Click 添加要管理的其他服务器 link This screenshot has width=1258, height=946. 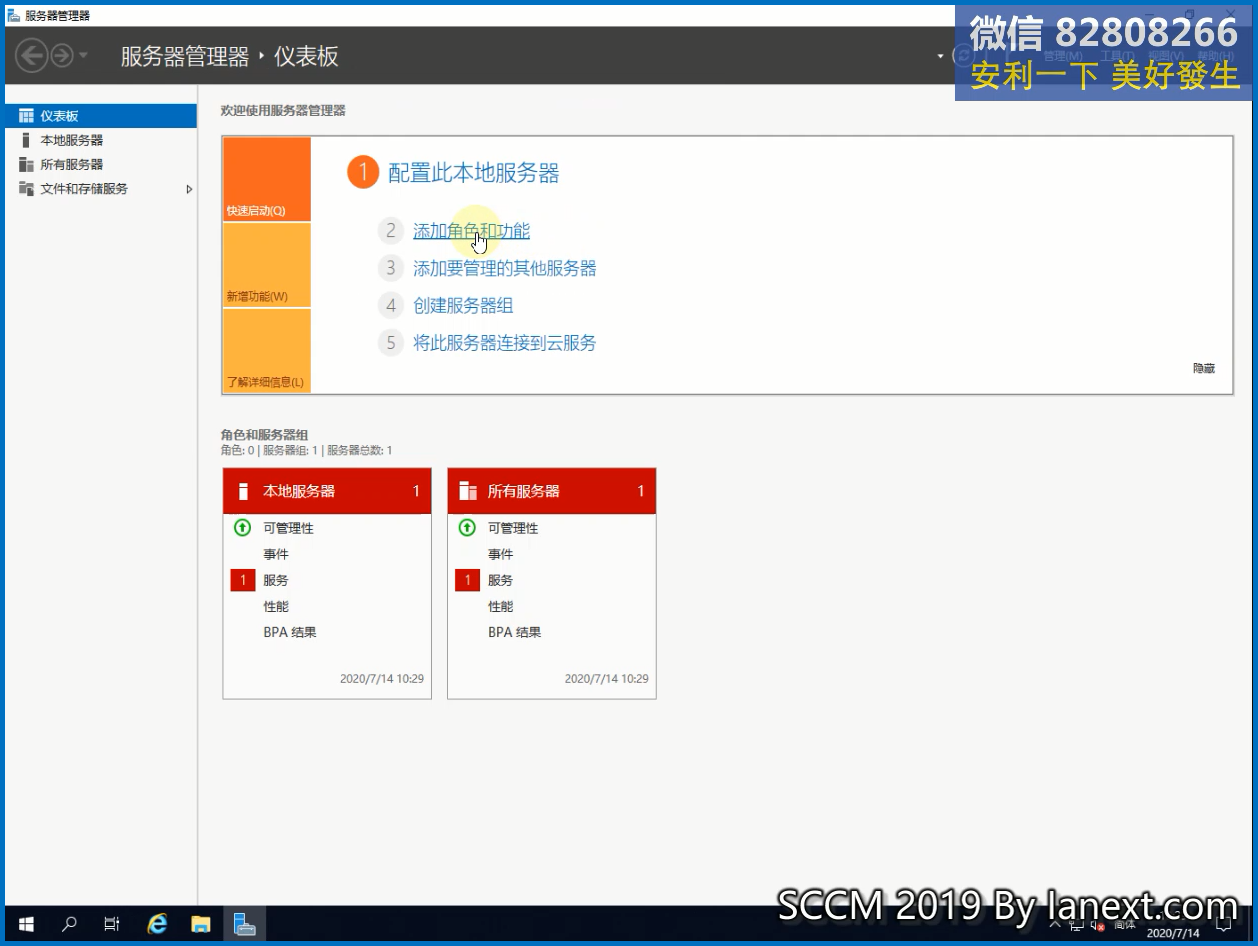coord(505,268)
